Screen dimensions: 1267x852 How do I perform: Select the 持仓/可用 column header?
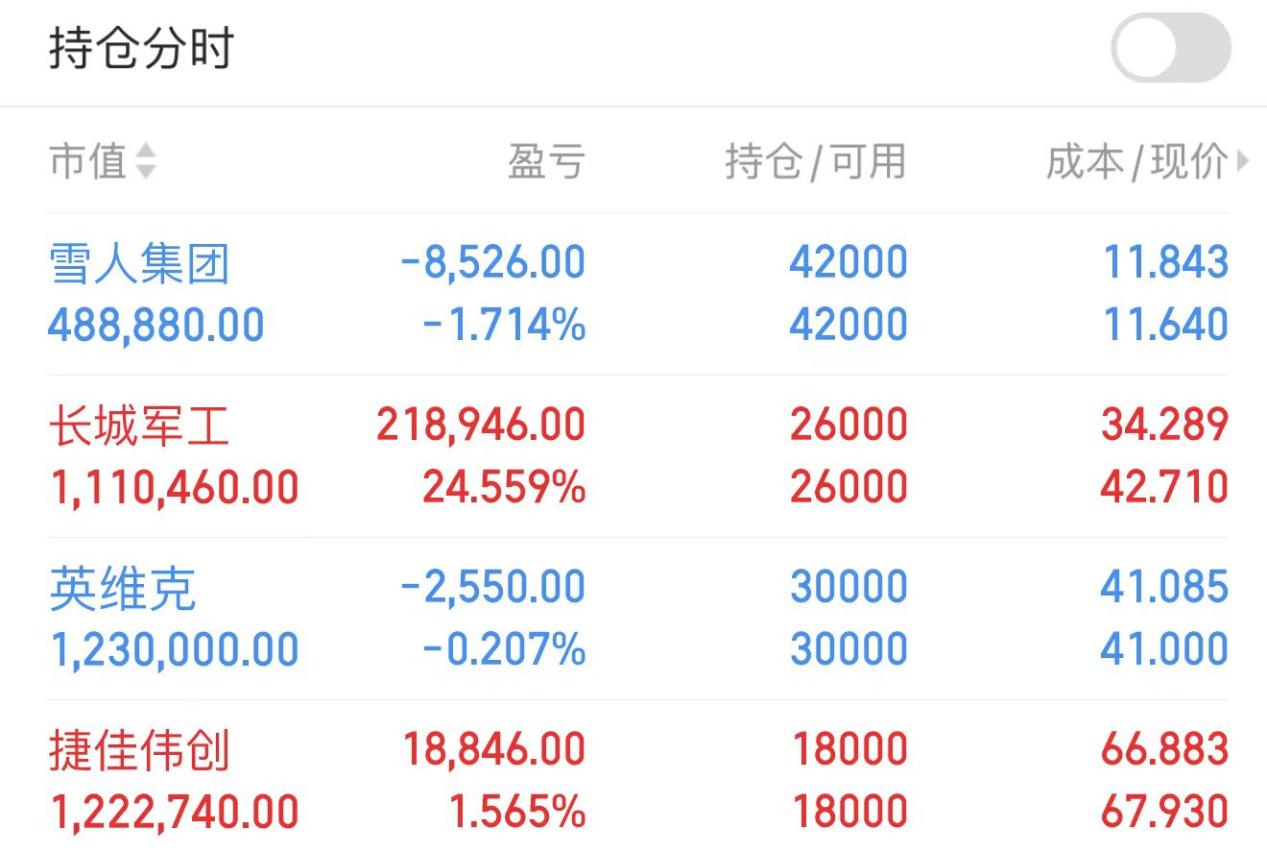tap(815, 161)
